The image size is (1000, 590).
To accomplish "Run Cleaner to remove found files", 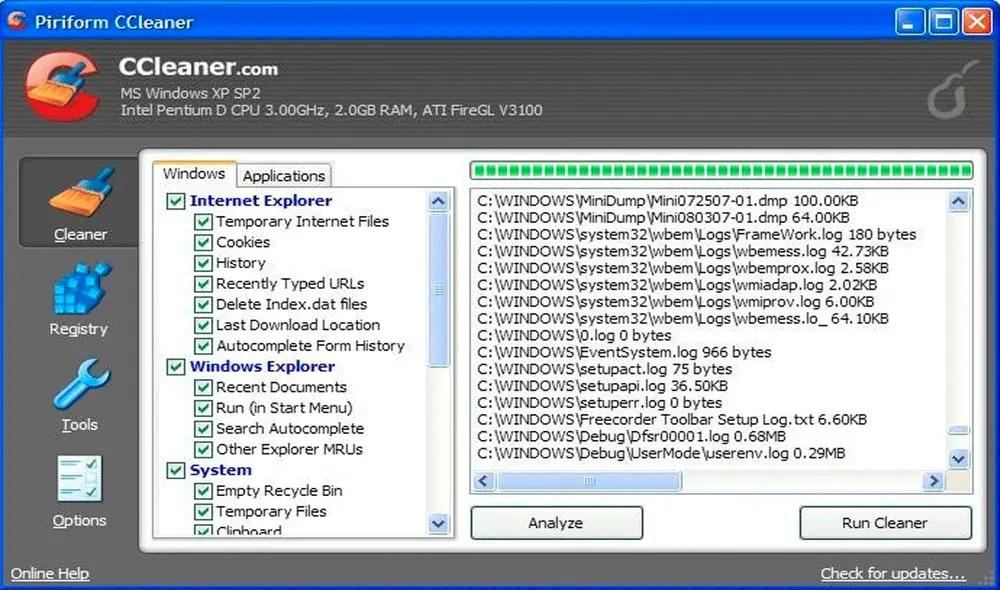I will pos(884,522).
